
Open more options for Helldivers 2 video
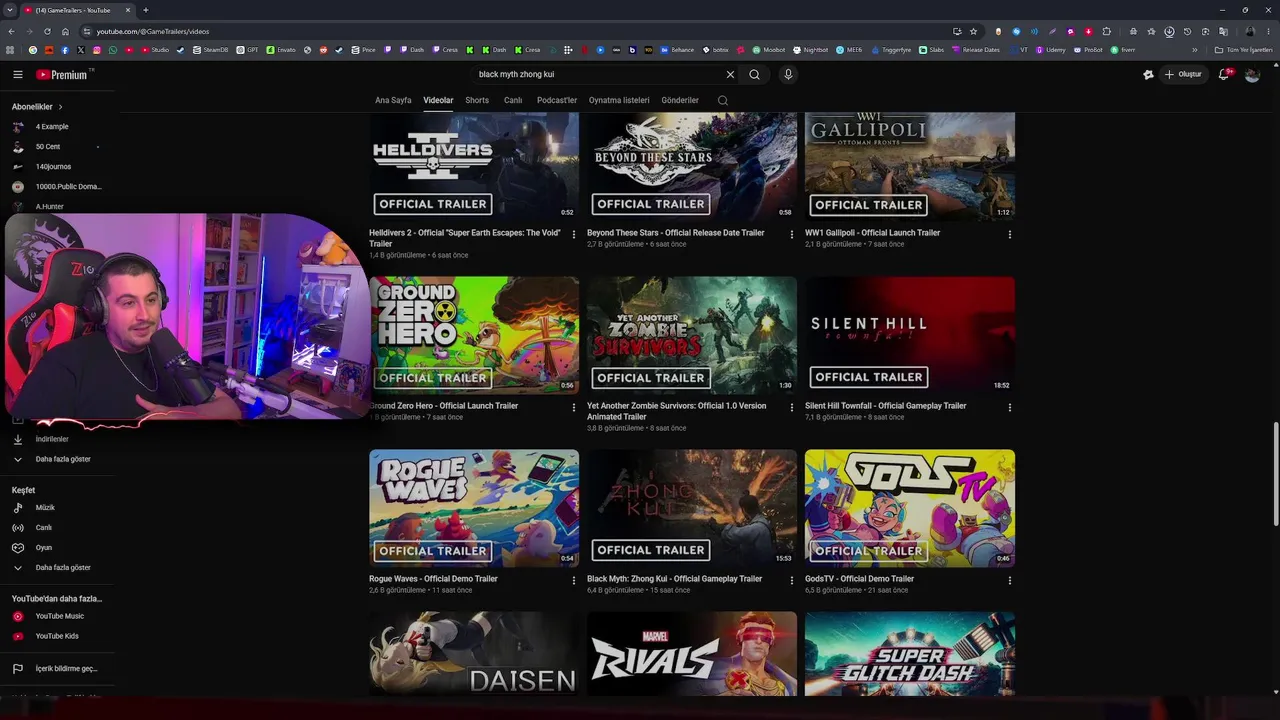(574, 235)
